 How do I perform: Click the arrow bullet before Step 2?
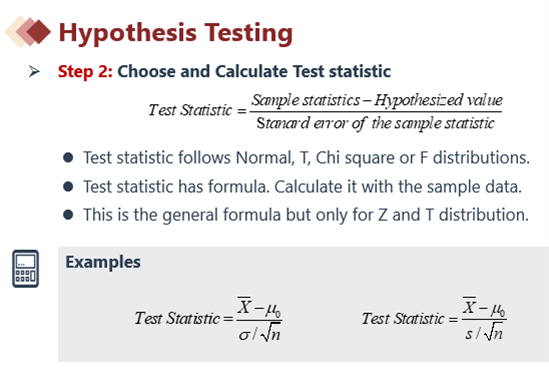(x=34, y=71)
